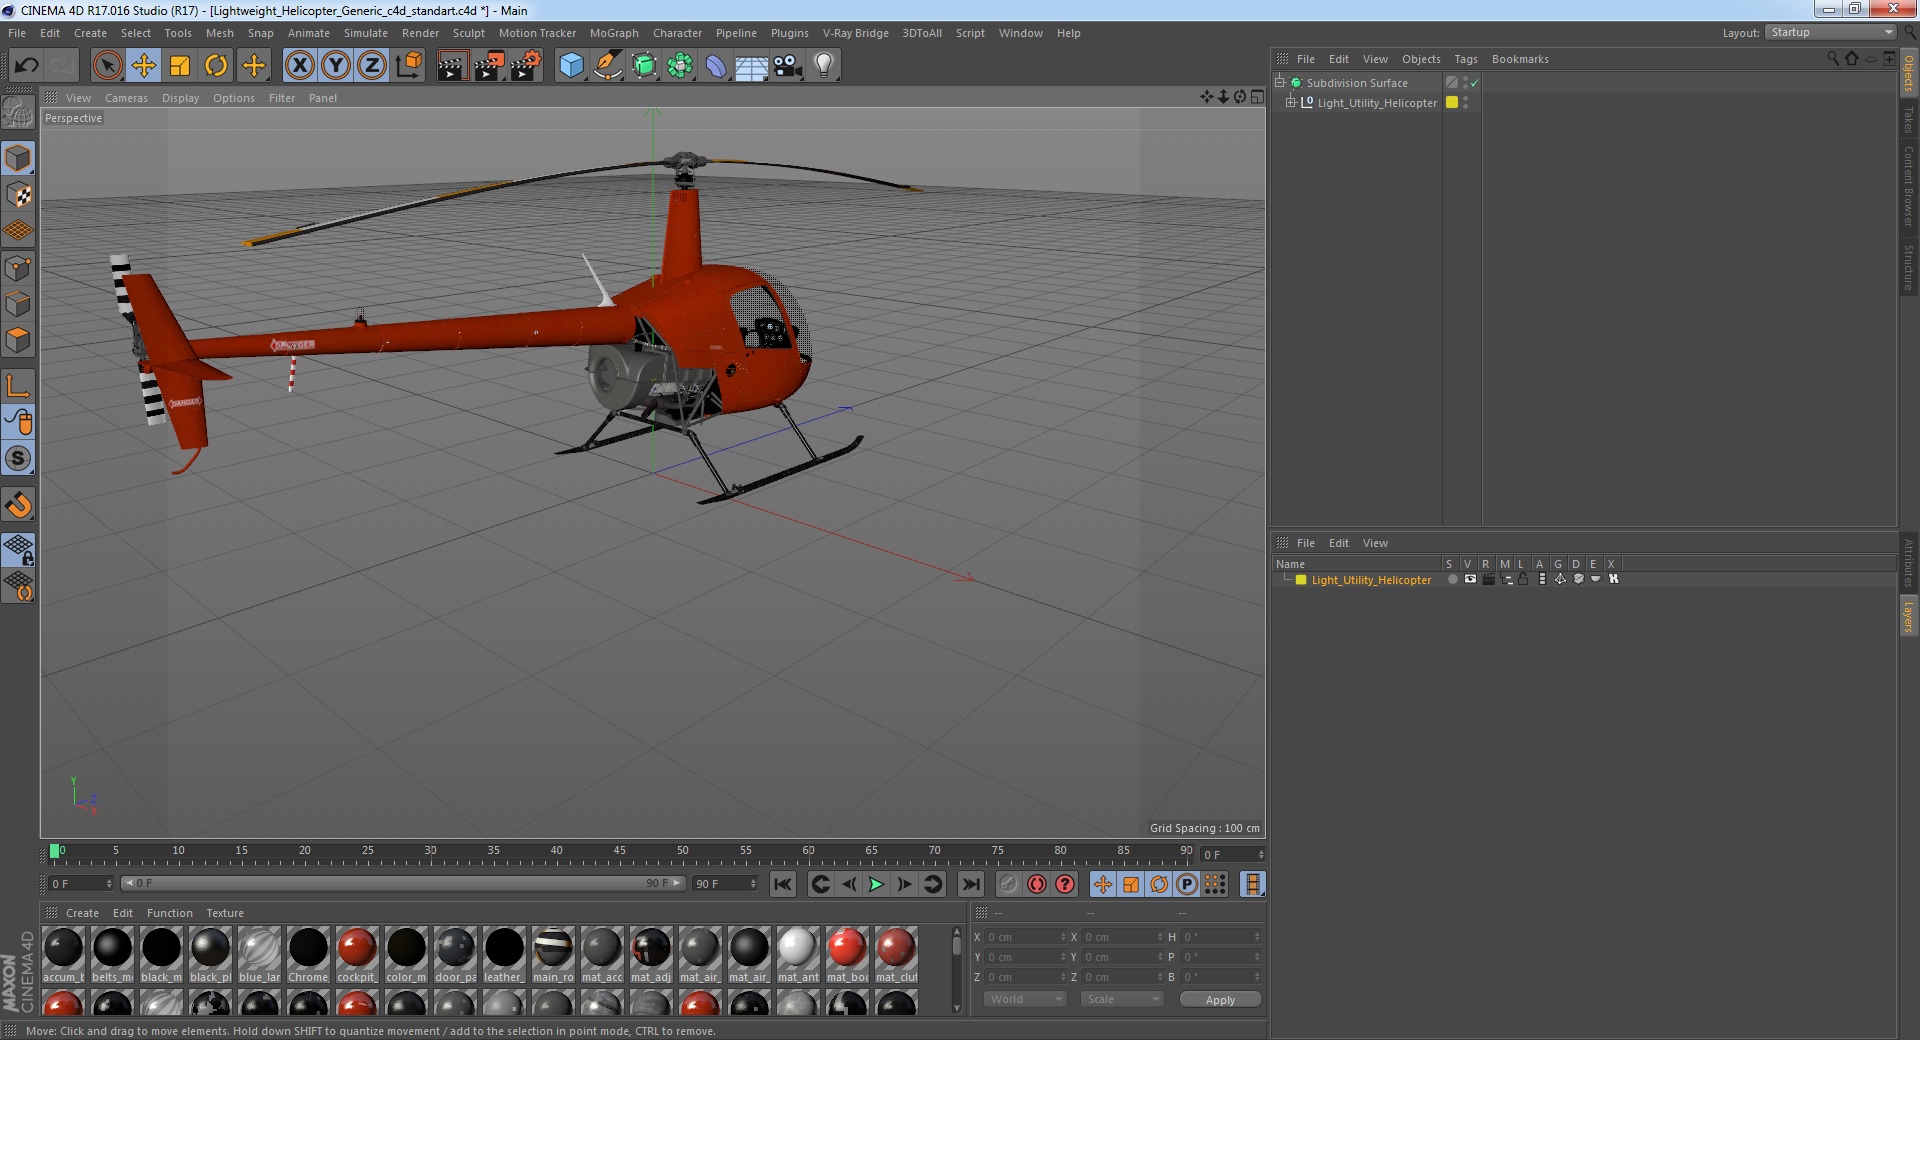The width and height of the screenshot is (1920, 1158).
Task: Toggle Subdivision Surface enable checkmark
Action: coord(1474,83)
